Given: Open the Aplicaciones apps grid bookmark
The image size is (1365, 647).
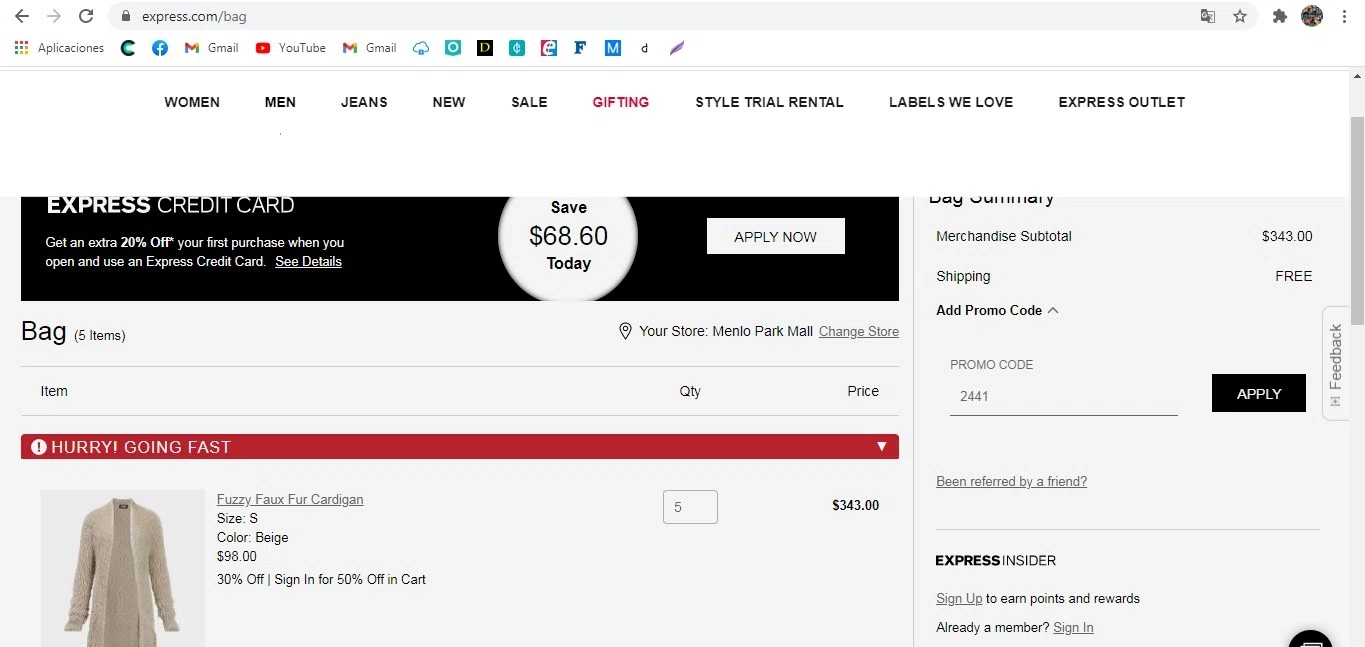Looking at the screenshot, I should pos(59,48).
